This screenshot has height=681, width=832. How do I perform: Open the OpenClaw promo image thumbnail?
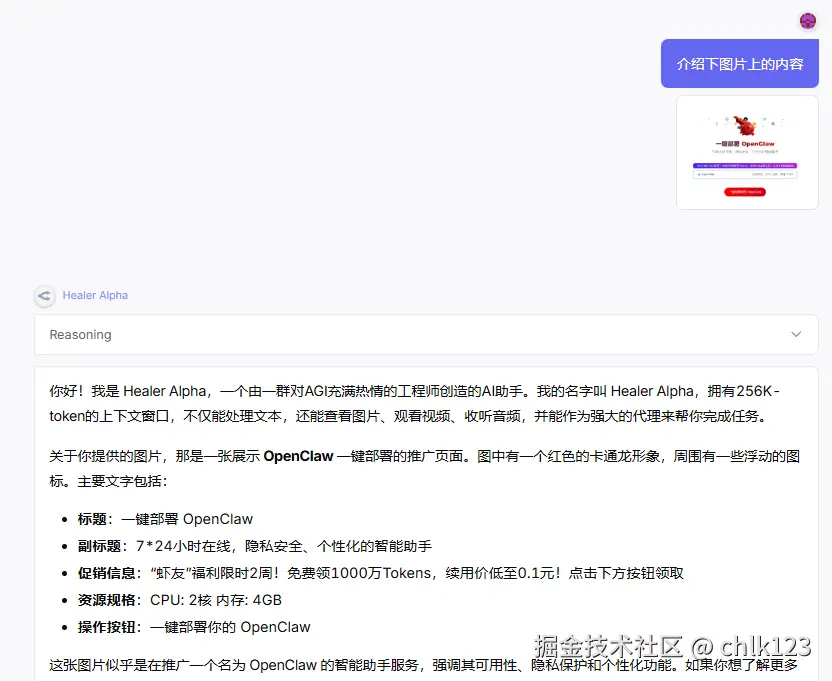point(746,152)
